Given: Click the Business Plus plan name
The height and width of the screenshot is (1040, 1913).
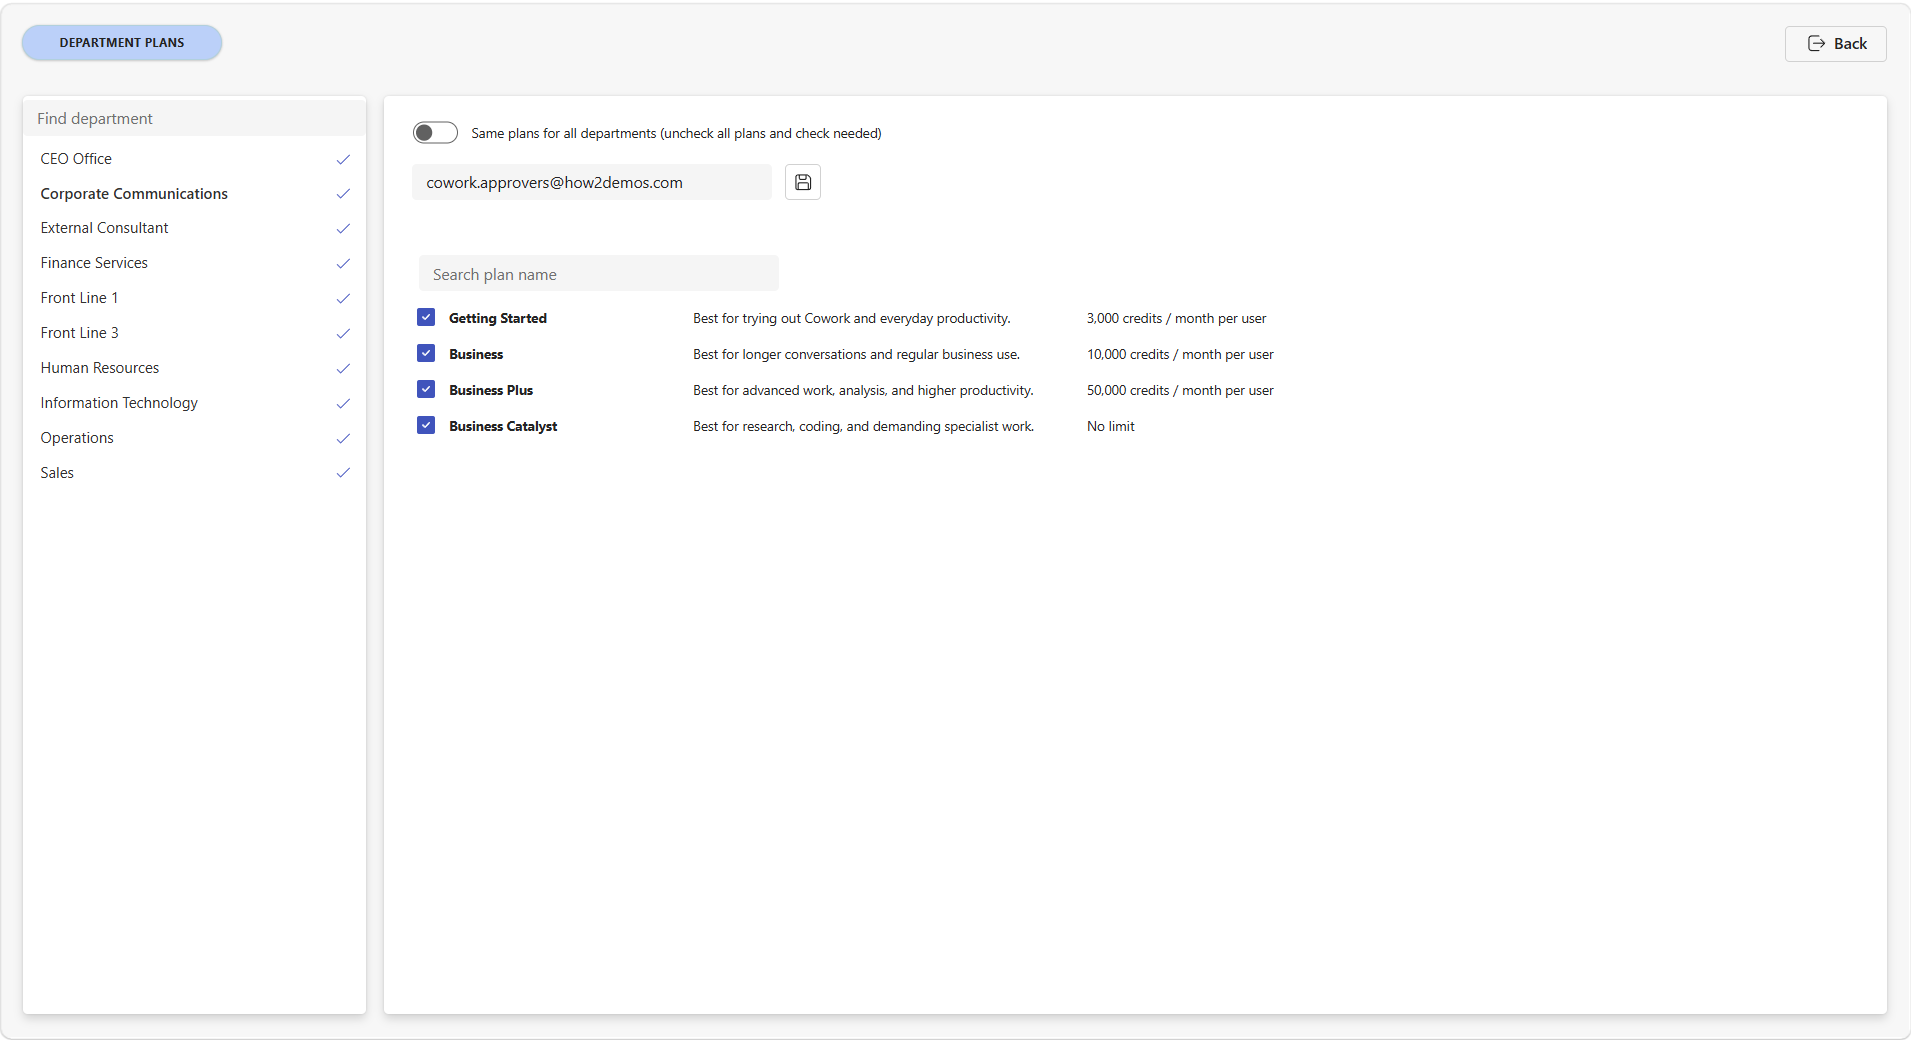Looking at the screenshot, I should point(491,390).
